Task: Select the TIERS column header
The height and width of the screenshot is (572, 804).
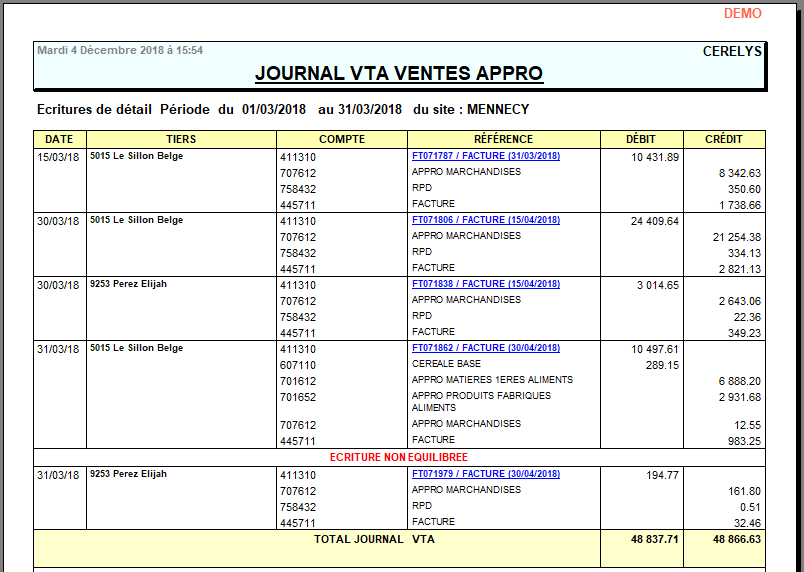Action: click(x=181, y=139)
